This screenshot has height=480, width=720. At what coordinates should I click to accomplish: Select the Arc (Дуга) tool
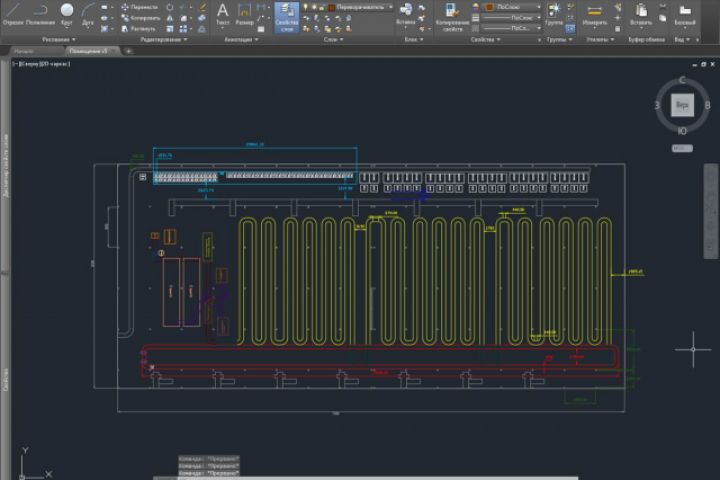click(89, 13)
